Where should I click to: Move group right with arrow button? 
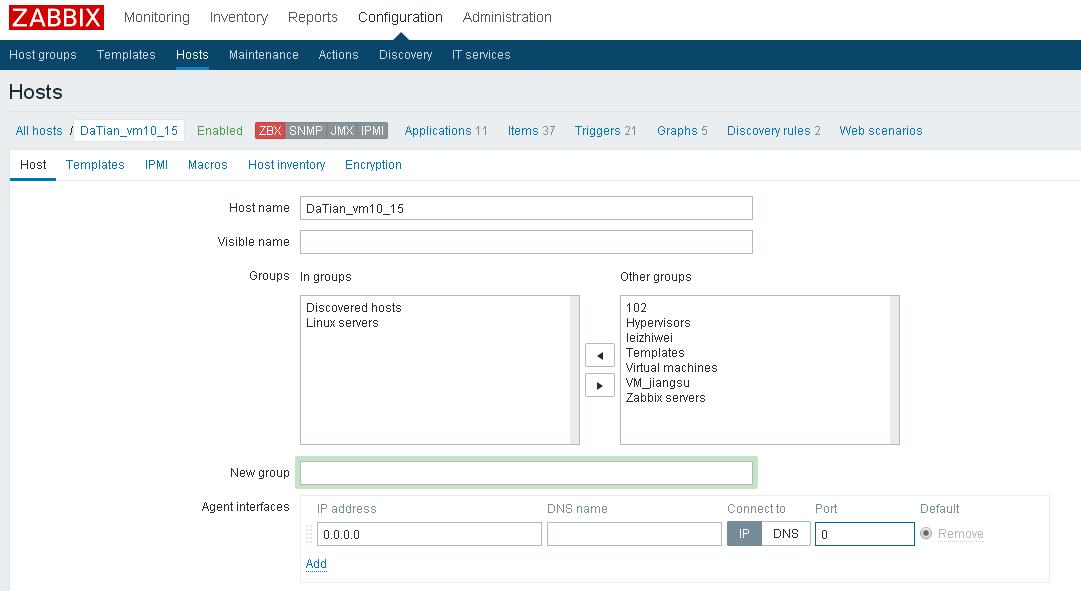point(600,385)
